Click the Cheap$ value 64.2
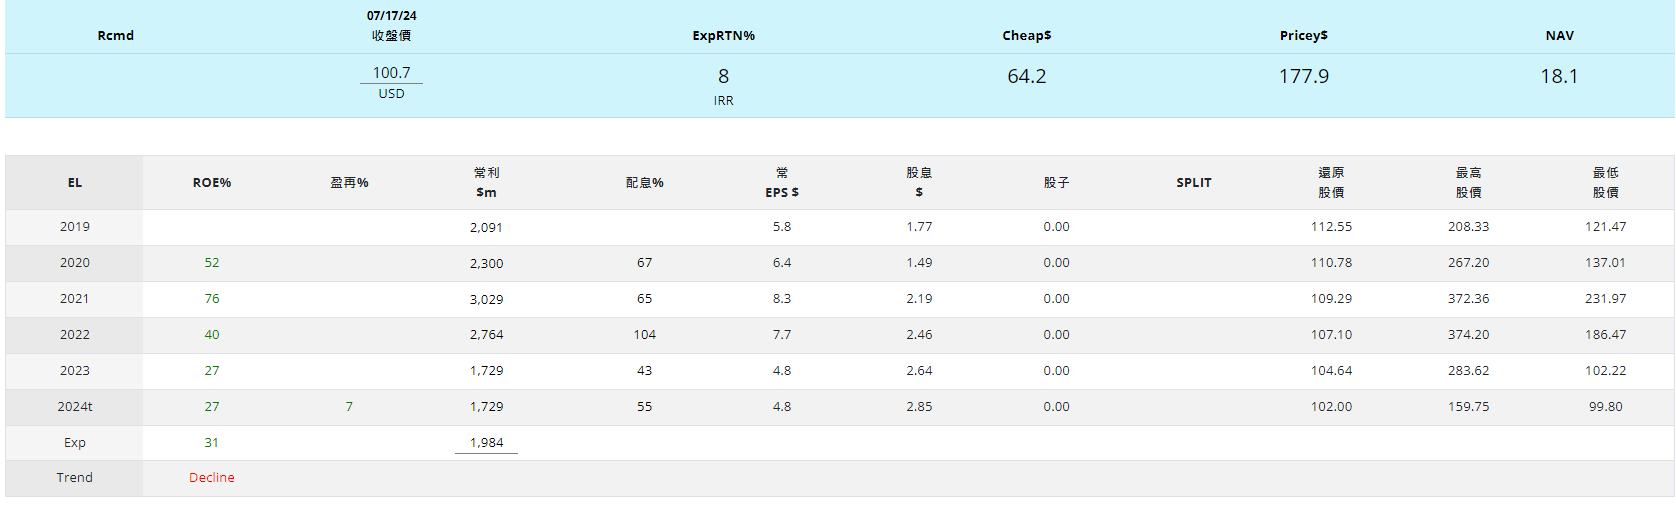Viewport: 1676px width, 506px height. click(1026, 76)
